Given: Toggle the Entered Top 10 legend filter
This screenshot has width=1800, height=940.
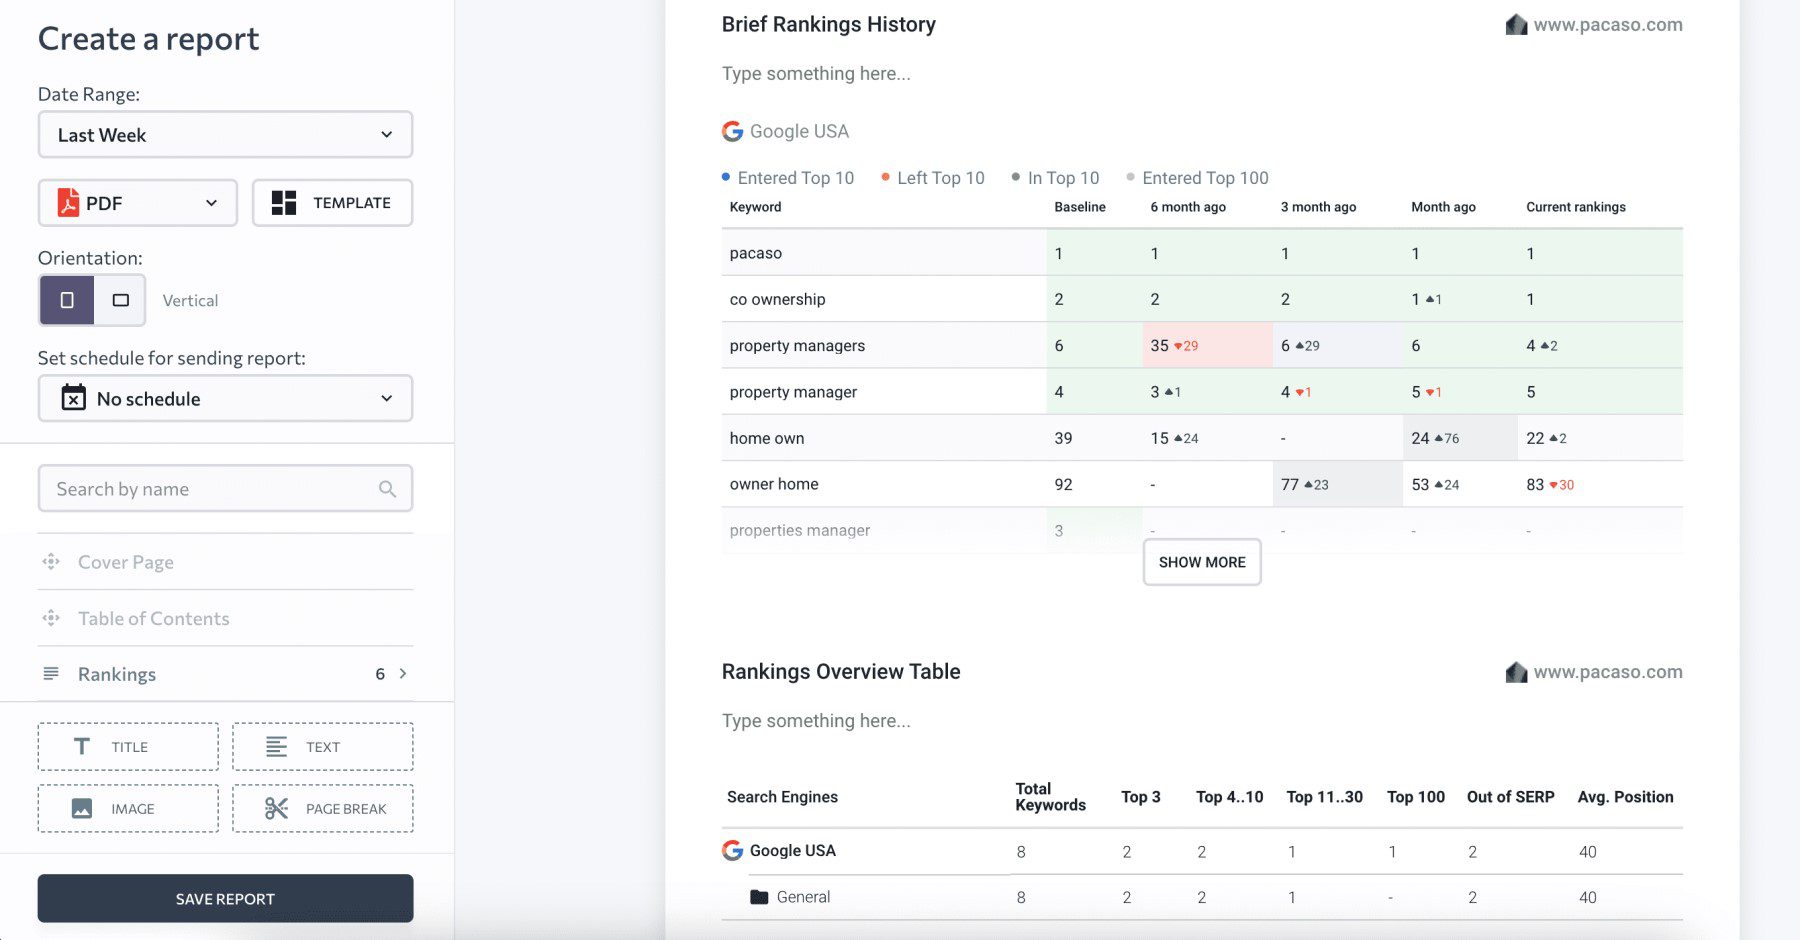Looking at the screenshot, I should tap(793, 177).
